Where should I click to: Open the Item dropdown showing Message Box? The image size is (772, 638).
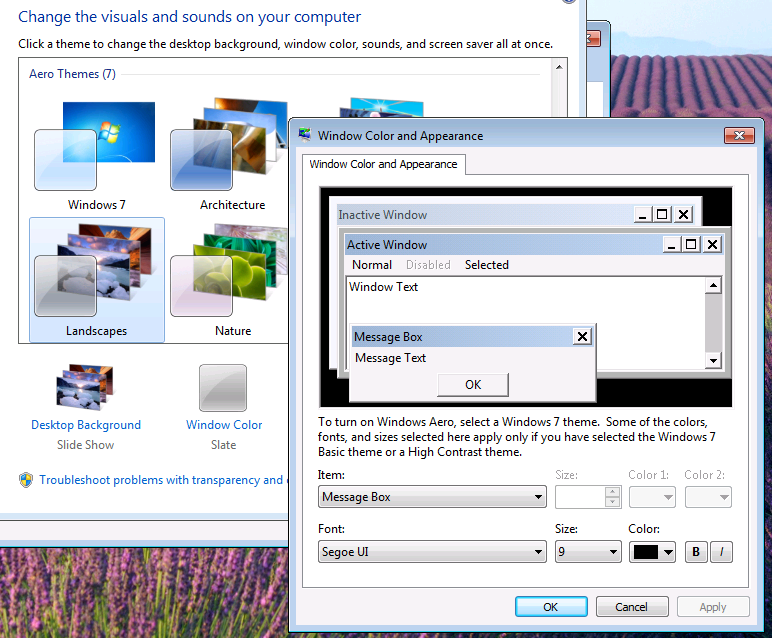click(432, 497)
